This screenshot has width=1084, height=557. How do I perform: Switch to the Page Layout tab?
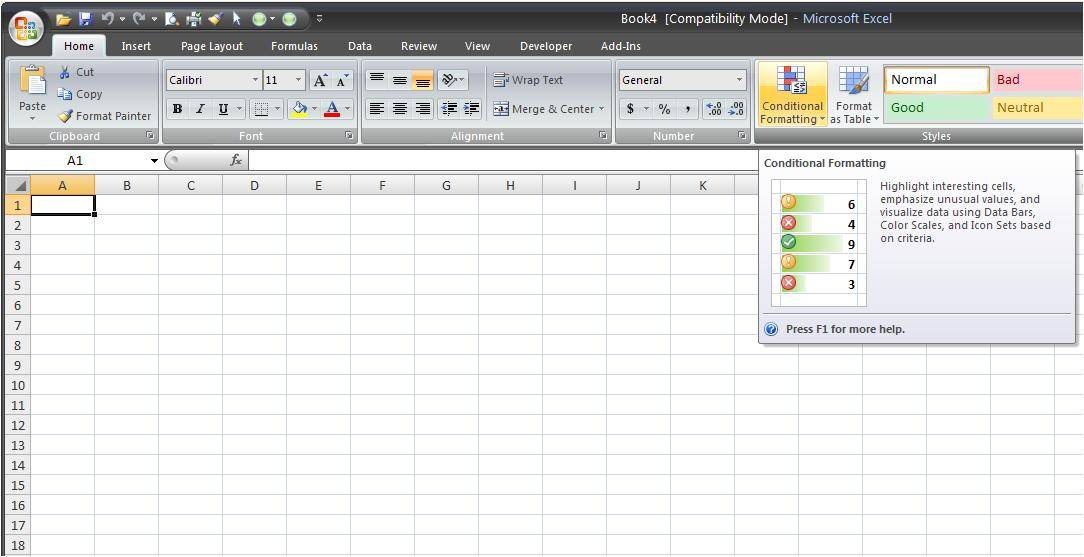tap(212, 46)
